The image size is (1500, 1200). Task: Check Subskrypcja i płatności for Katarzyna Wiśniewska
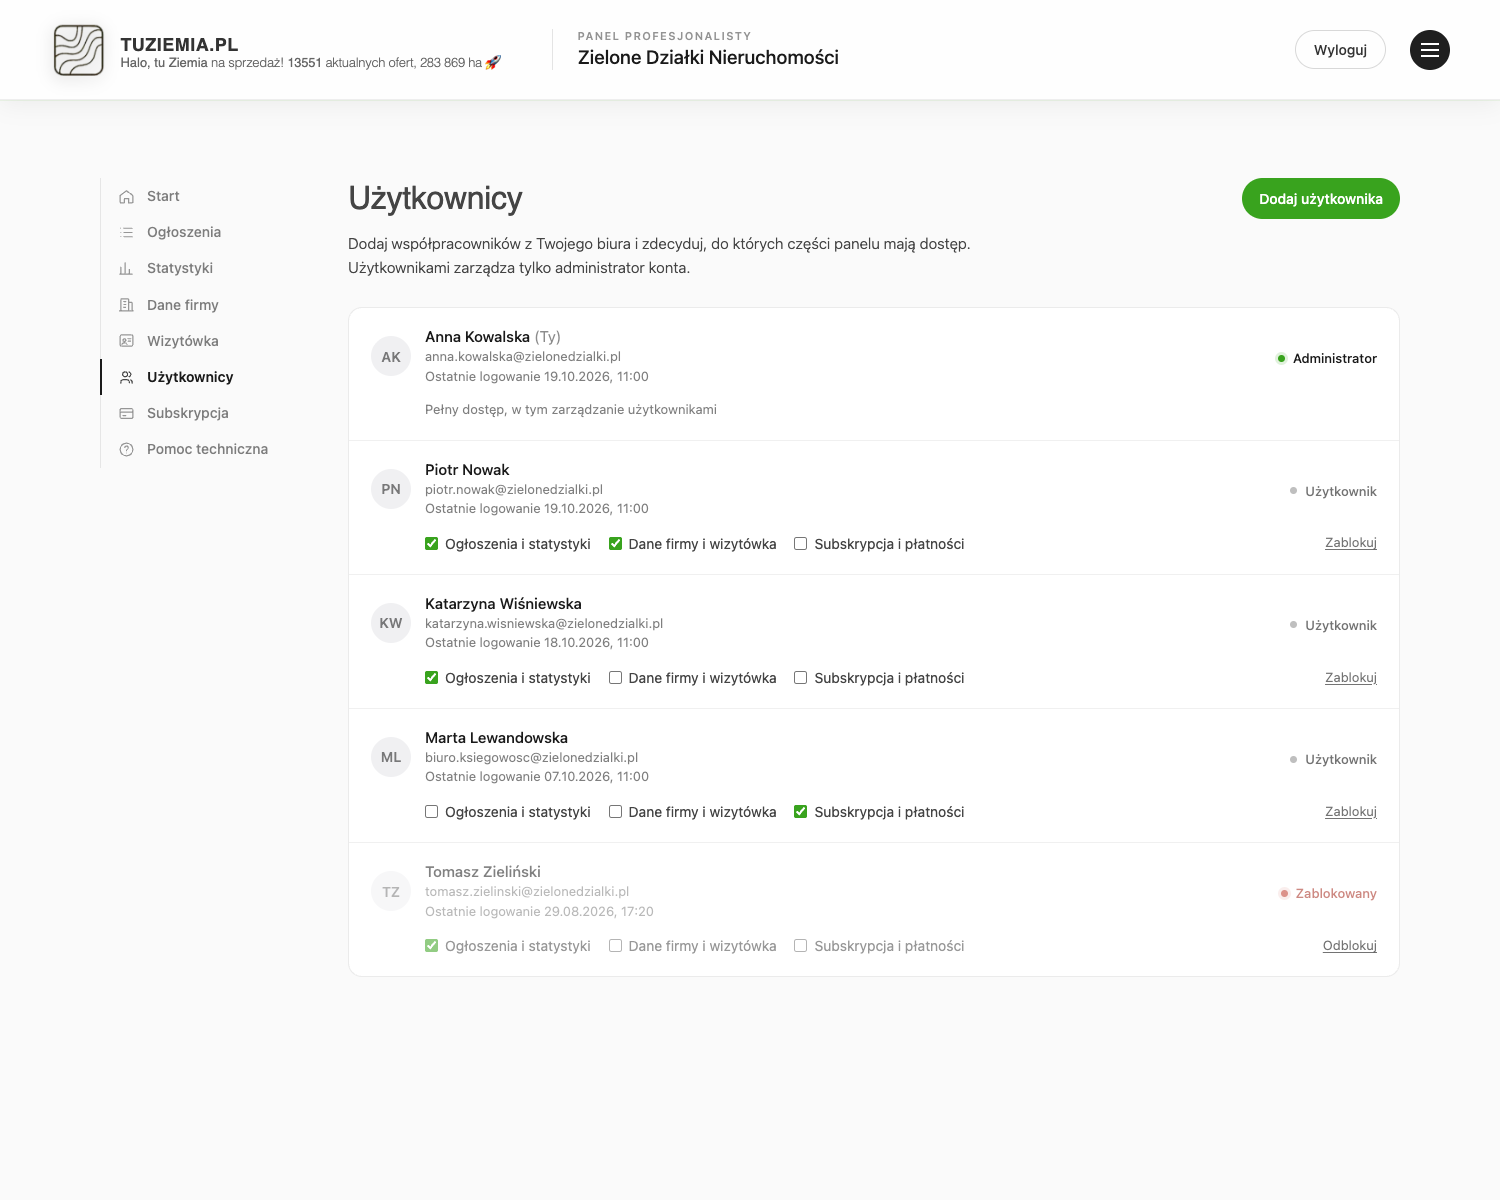(x=801, y=678)
